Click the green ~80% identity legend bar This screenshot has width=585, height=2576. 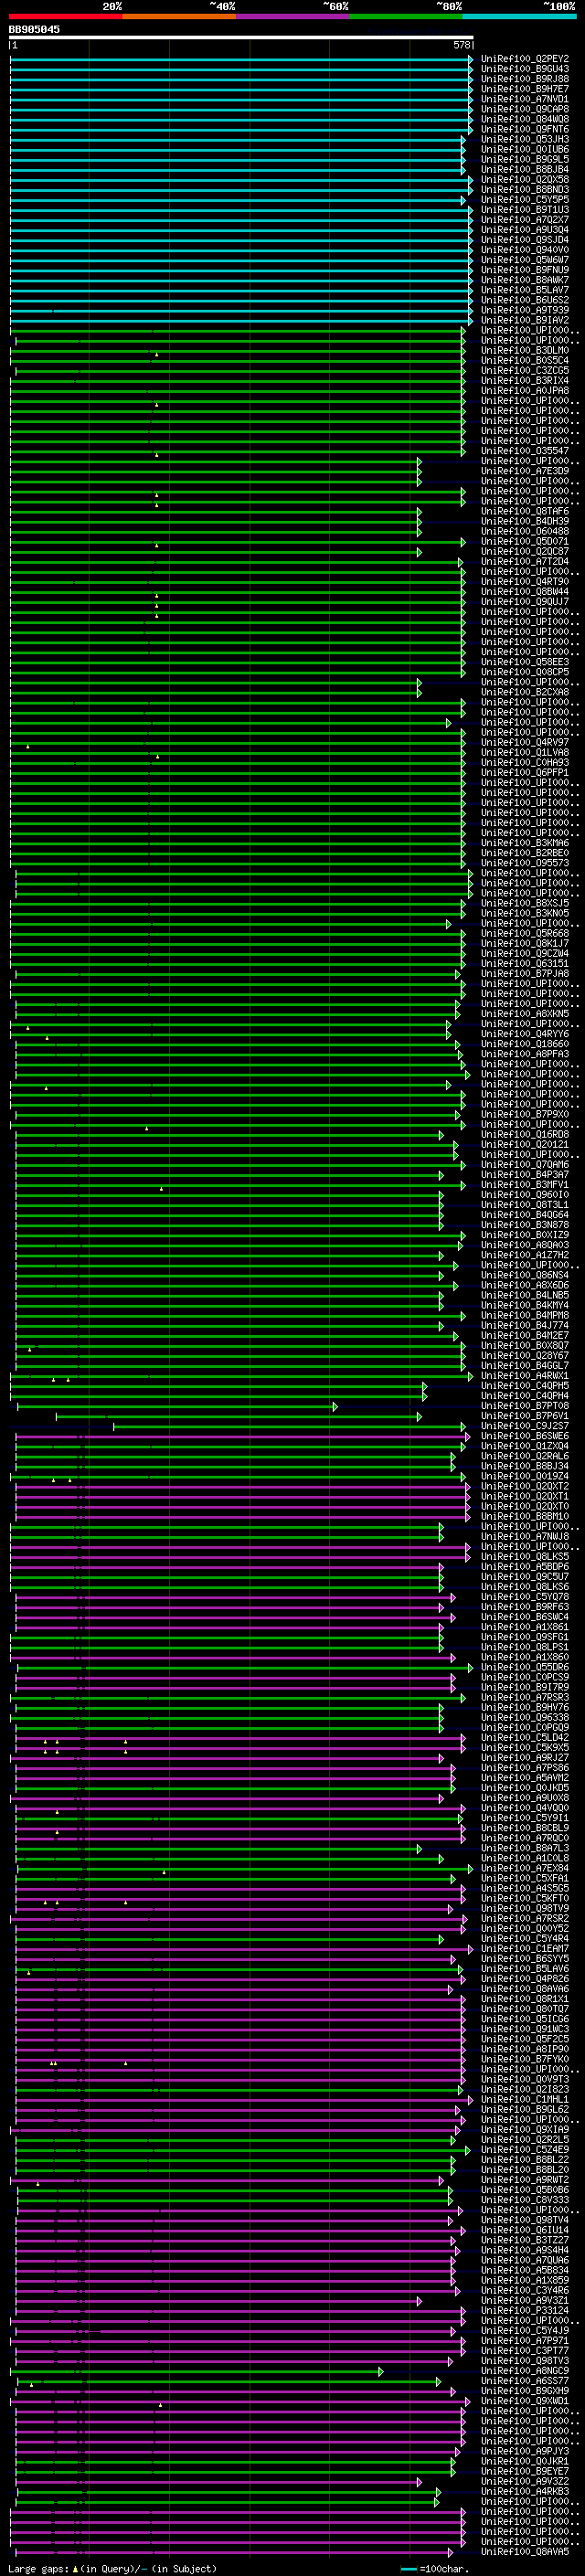coord(406,17)
